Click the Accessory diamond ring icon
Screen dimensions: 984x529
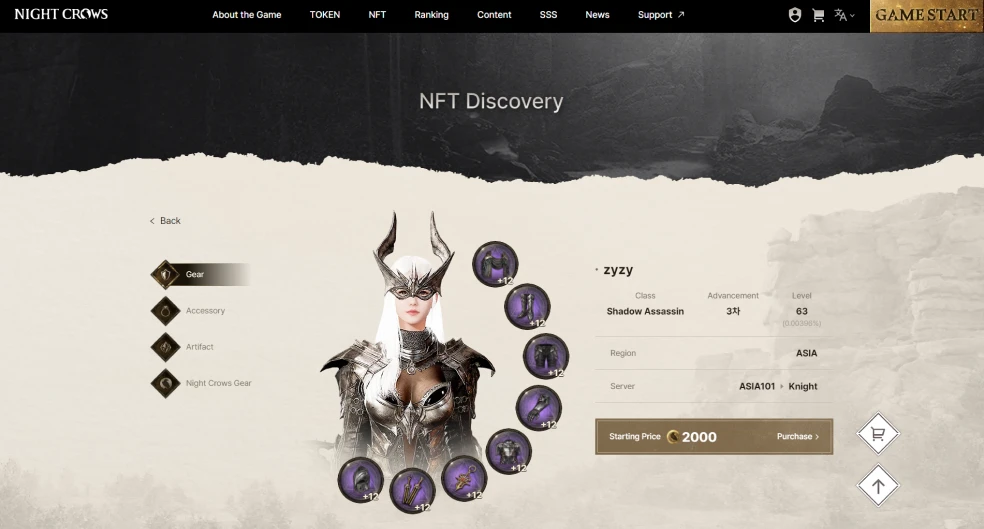pos(166,311)
